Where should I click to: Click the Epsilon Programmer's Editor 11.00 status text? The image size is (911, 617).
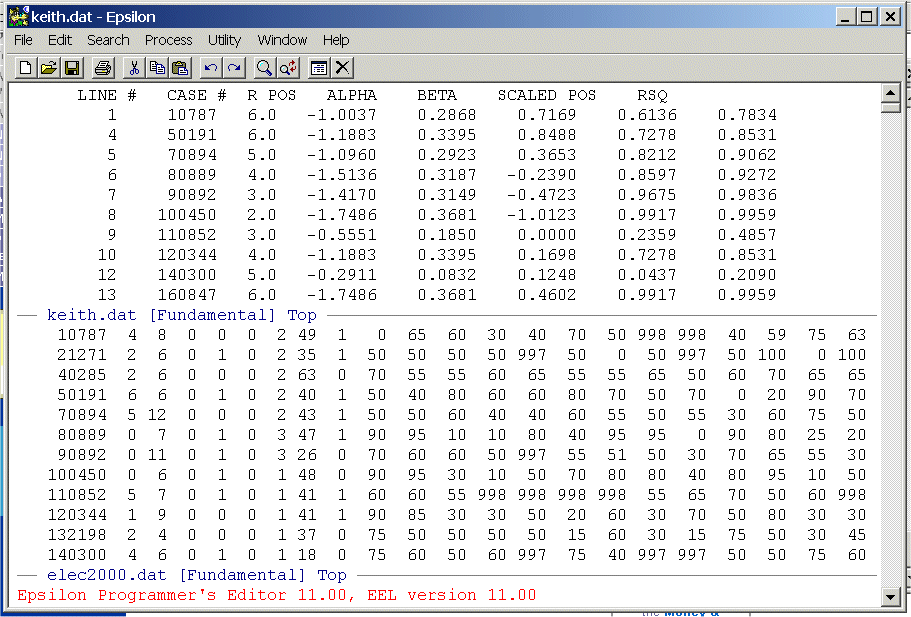click(x=277, y=595)
